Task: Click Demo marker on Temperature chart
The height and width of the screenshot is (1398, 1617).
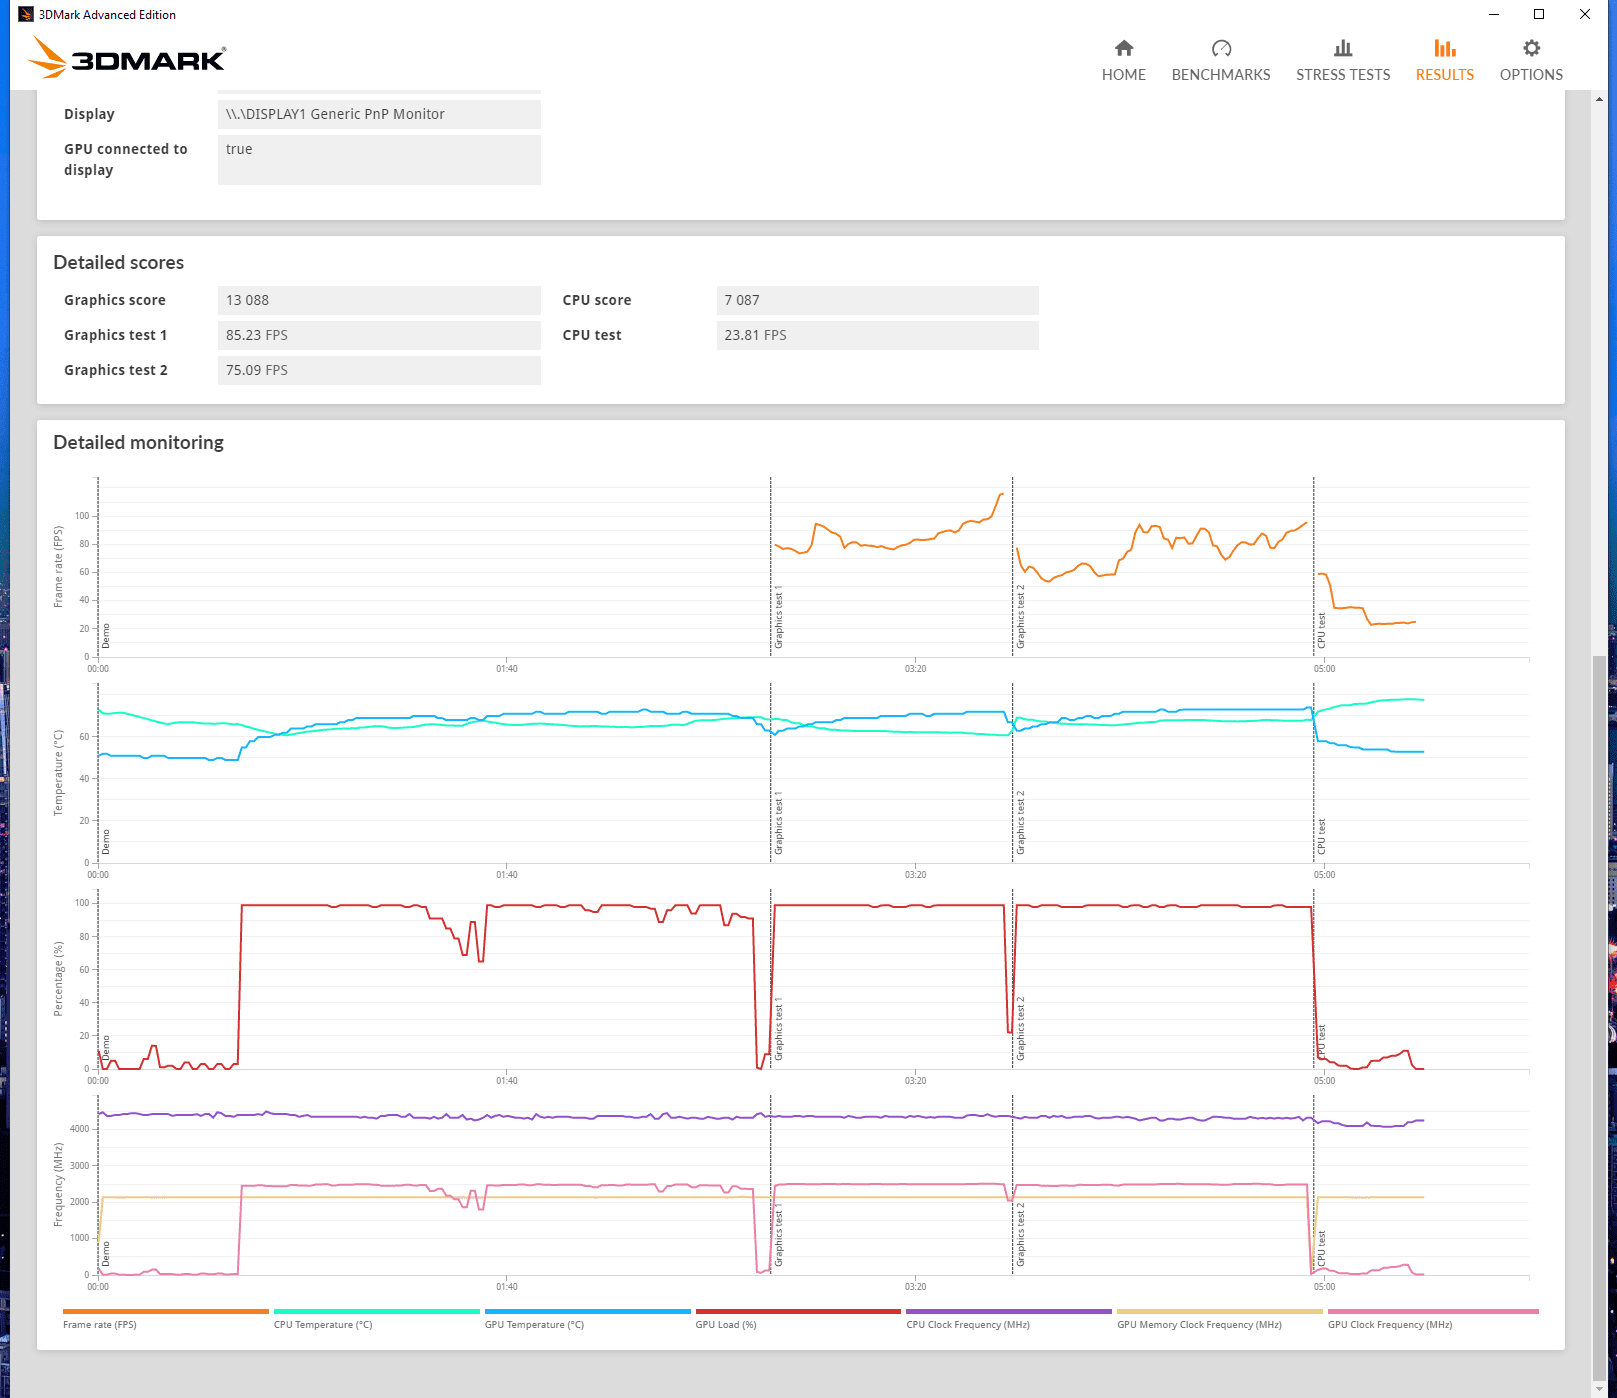Action: click(106, 842)
